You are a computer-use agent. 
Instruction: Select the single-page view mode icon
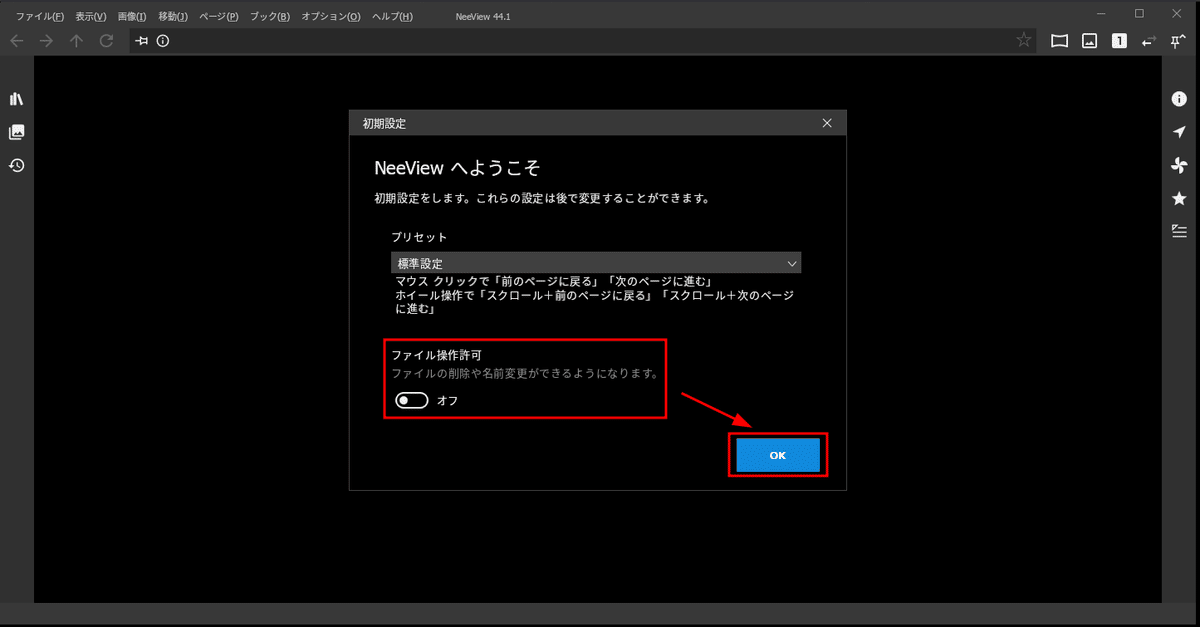point(1117,41)
